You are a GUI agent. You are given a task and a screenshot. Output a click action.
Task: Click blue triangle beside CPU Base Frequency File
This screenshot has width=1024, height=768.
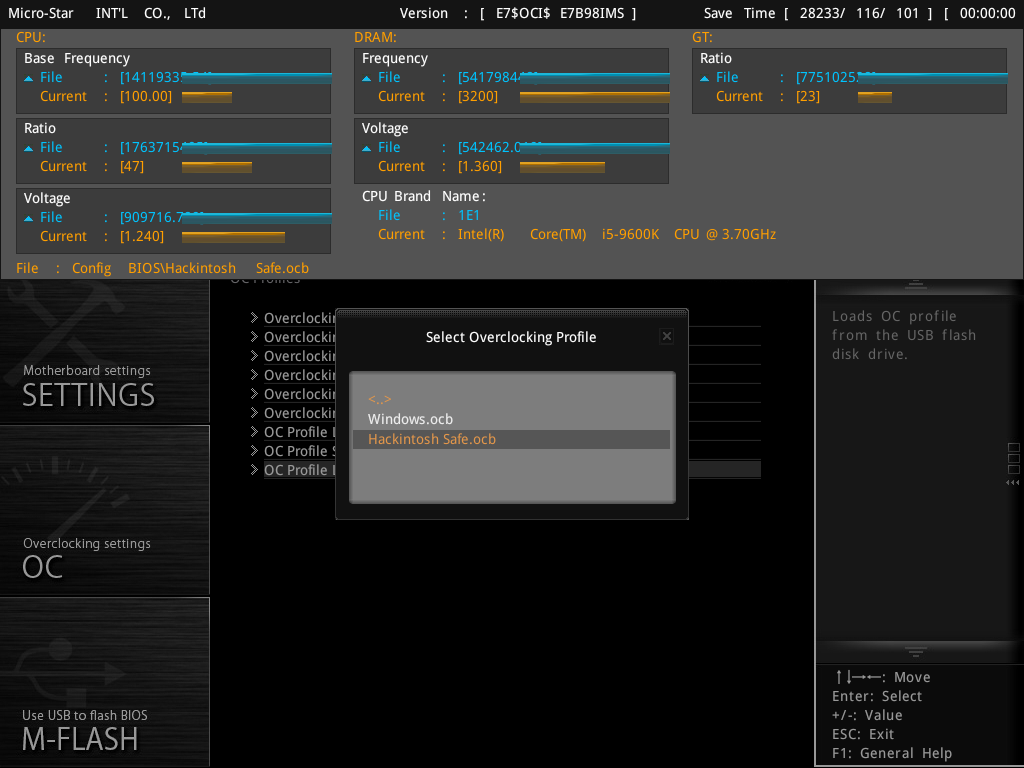(x=29, y=78)
